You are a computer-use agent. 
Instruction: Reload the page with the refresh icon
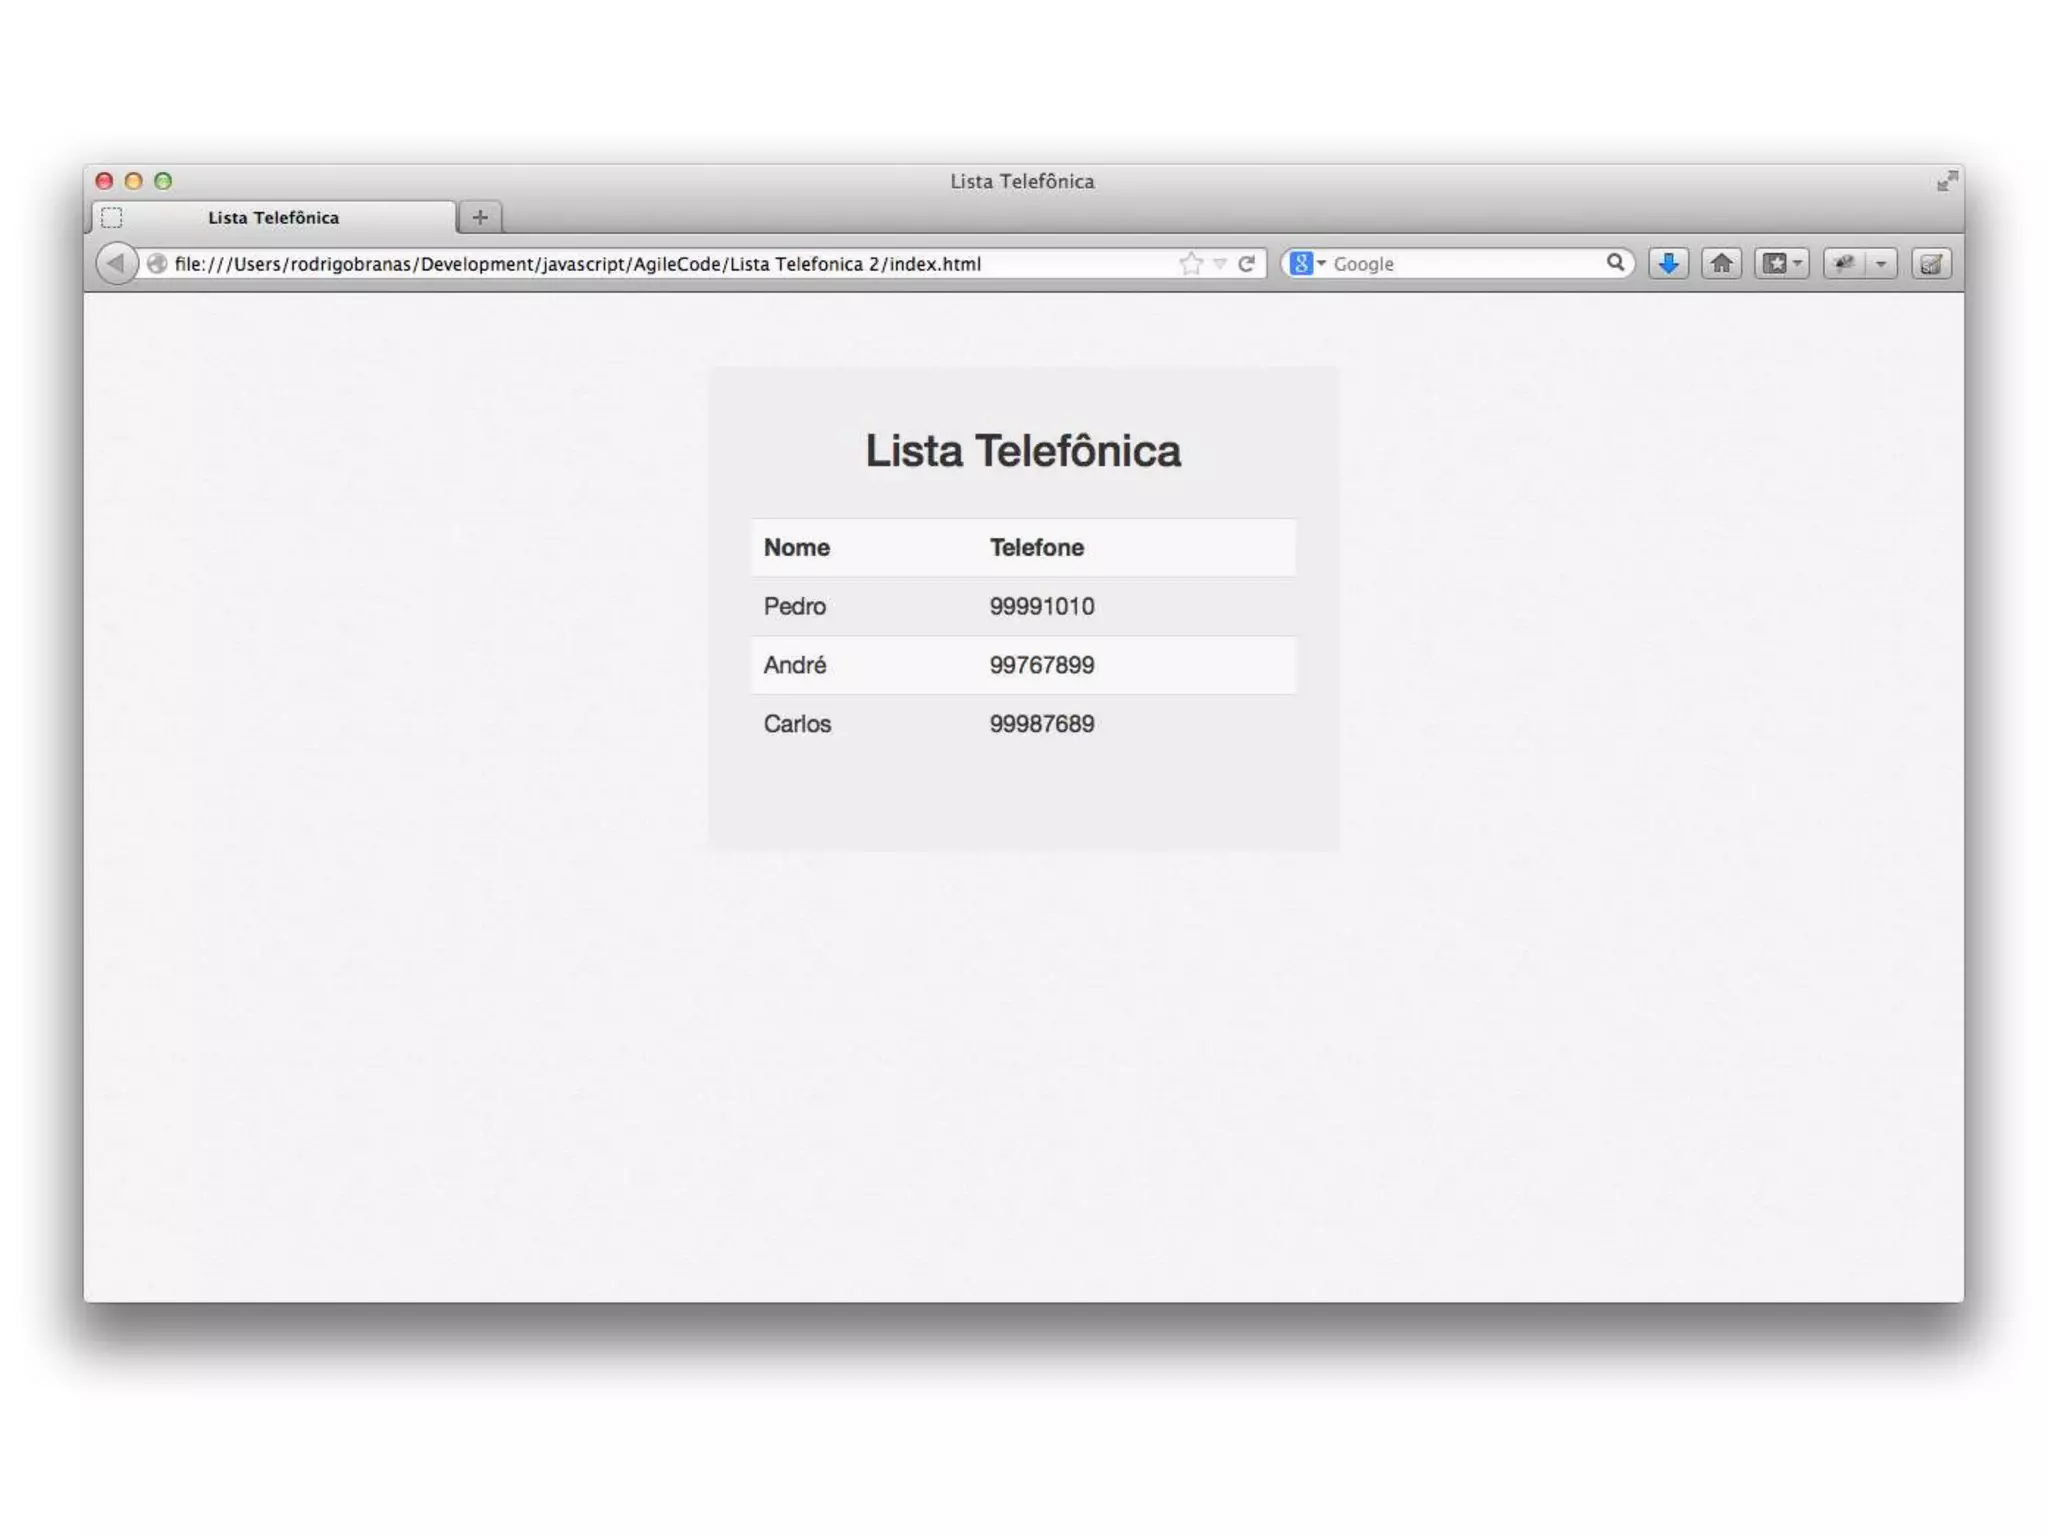(1246, 263)
